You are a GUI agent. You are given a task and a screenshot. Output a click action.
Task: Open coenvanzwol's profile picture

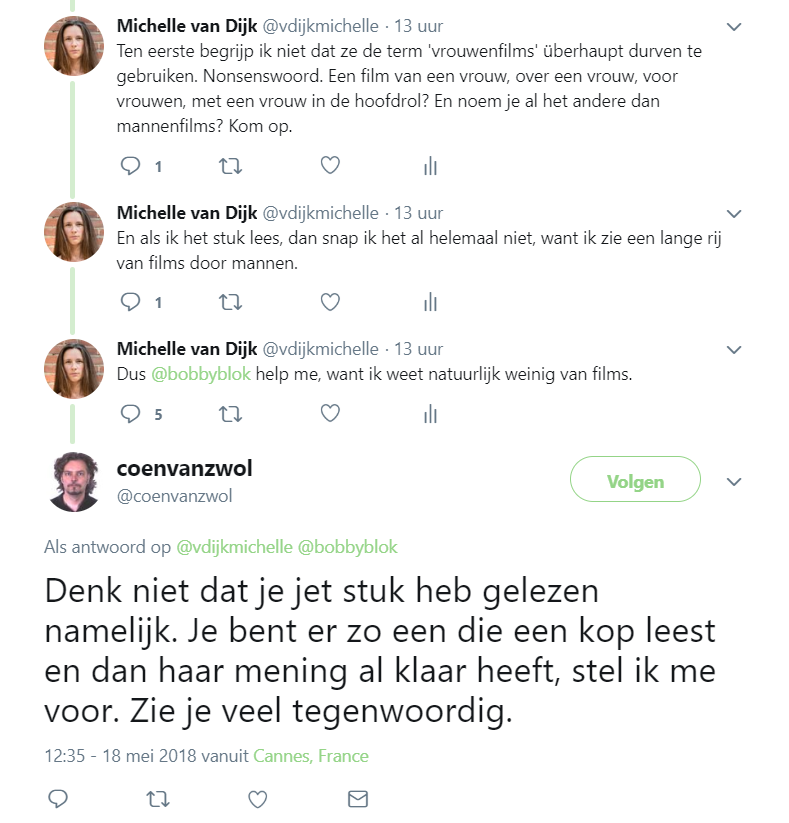pyautogui.click(x=75, y=481)
